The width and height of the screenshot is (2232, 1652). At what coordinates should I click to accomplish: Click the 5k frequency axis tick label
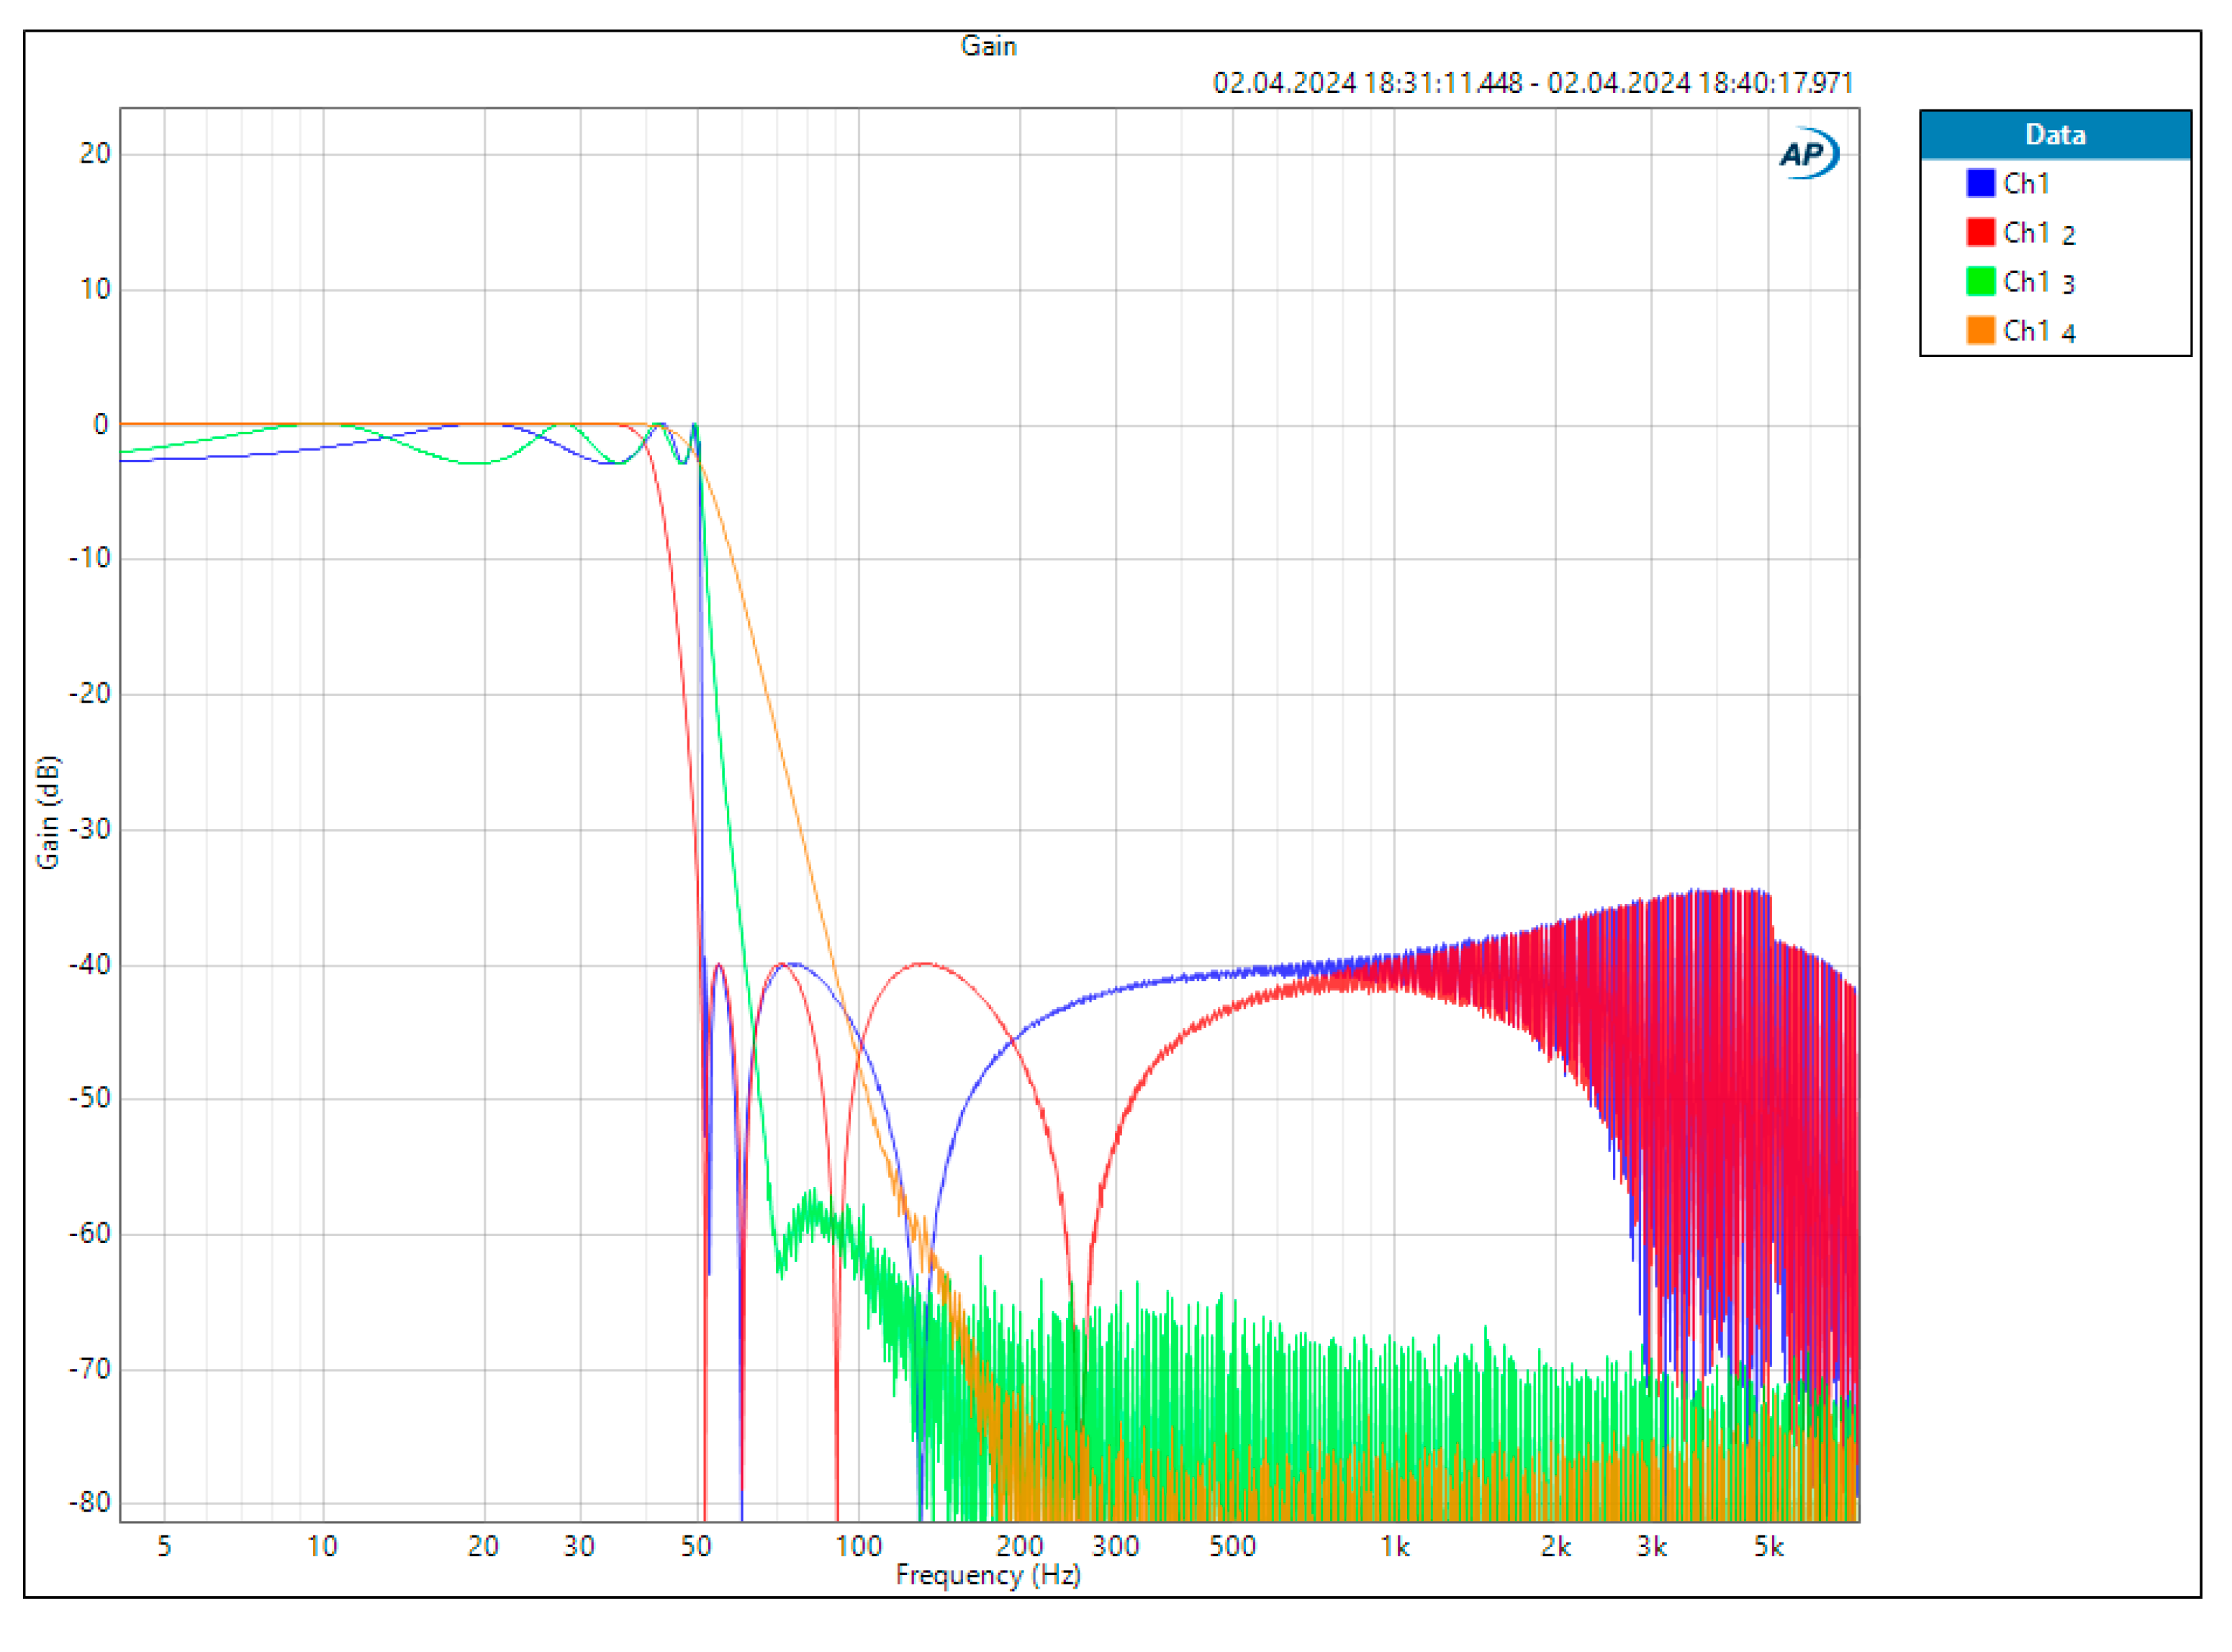[1768, 1547]
